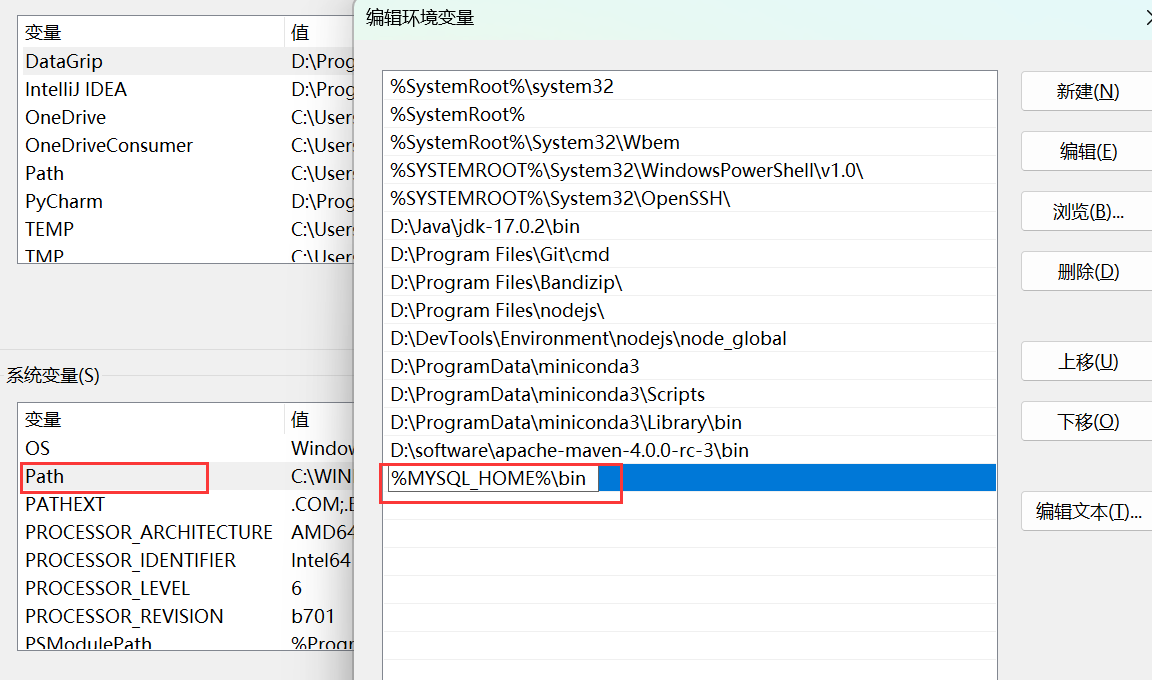Select PATHEXT system variable row
This screenshot has height=680, width=1152.
point(188,504)
